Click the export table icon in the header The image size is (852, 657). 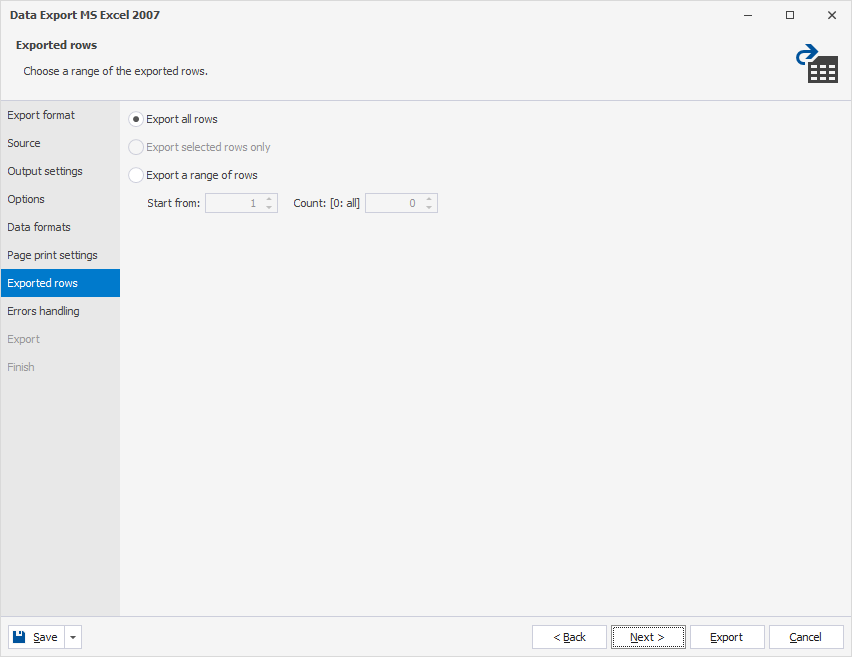pyautogui.click(x=817, y=64)
